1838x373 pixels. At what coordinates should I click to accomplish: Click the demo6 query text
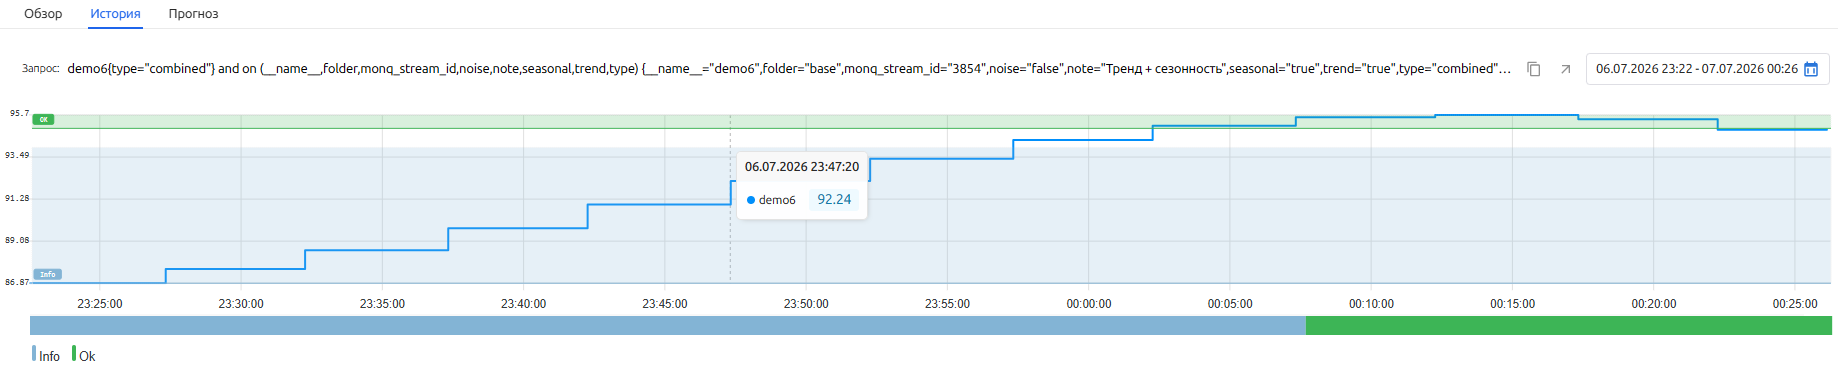coord(789,69)
